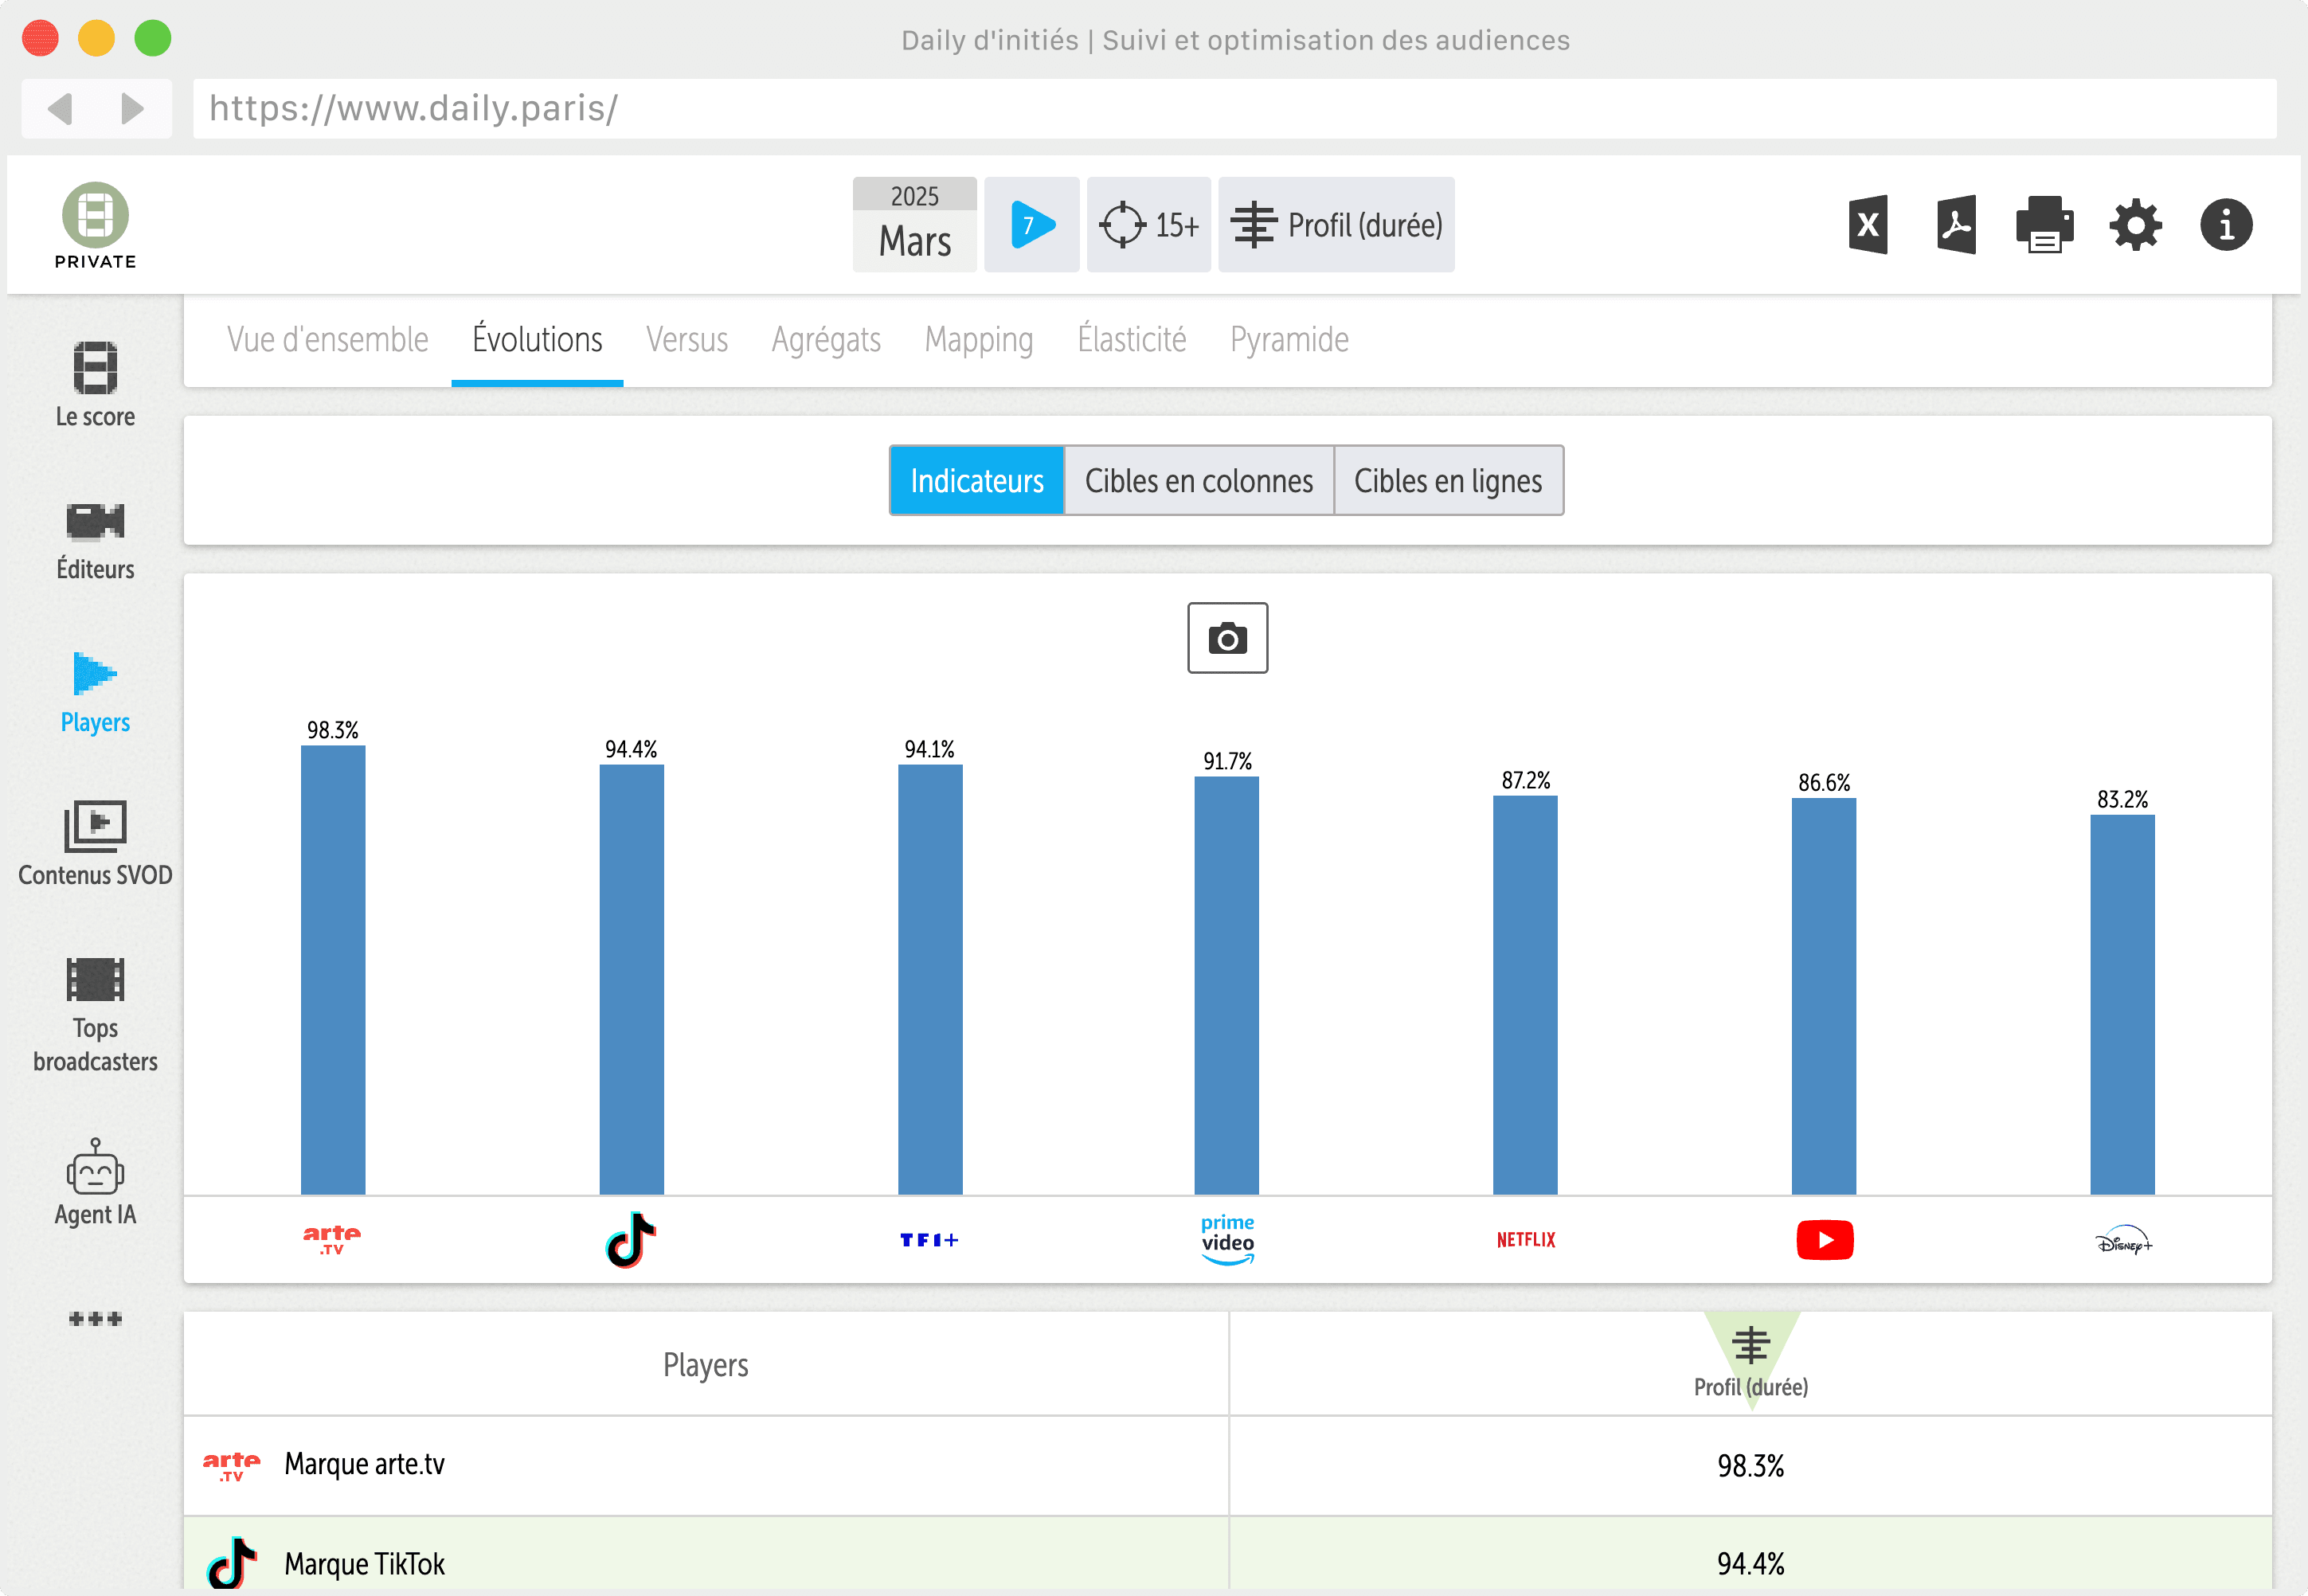This screenshot has width=2308, height=1596.
Task: Export data to Excel
Action: pyautogui.click(x=1867, y=225)
